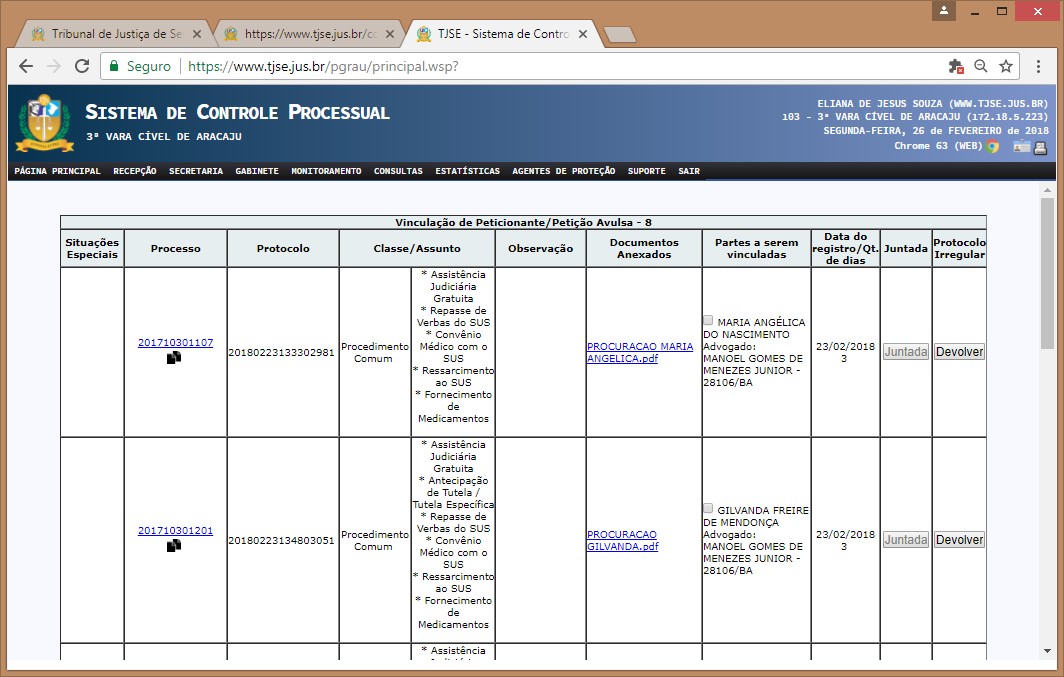1064x677 pixels.
Task: Click the TJSE coat of arms logo
Action: [45, 122]
